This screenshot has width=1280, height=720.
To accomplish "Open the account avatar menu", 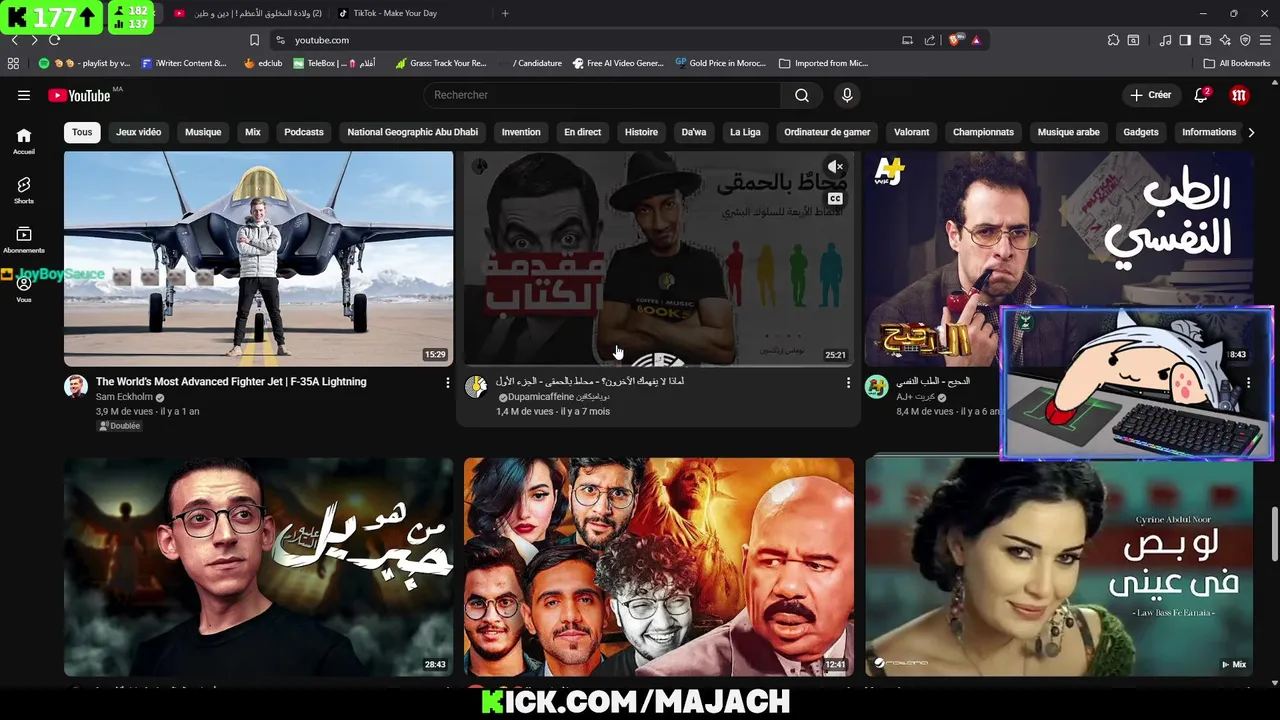I will click(x=1240, y=95).
